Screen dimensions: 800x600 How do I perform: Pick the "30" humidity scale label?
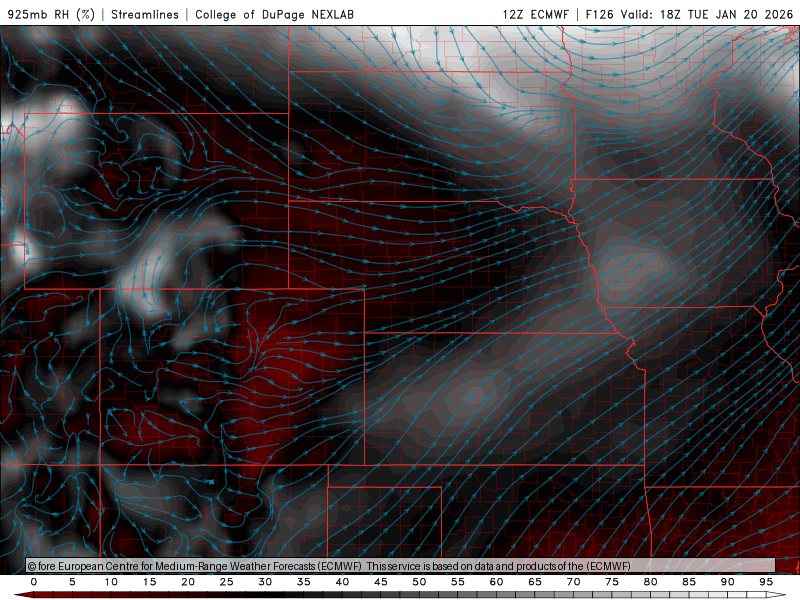click(265, 582)
